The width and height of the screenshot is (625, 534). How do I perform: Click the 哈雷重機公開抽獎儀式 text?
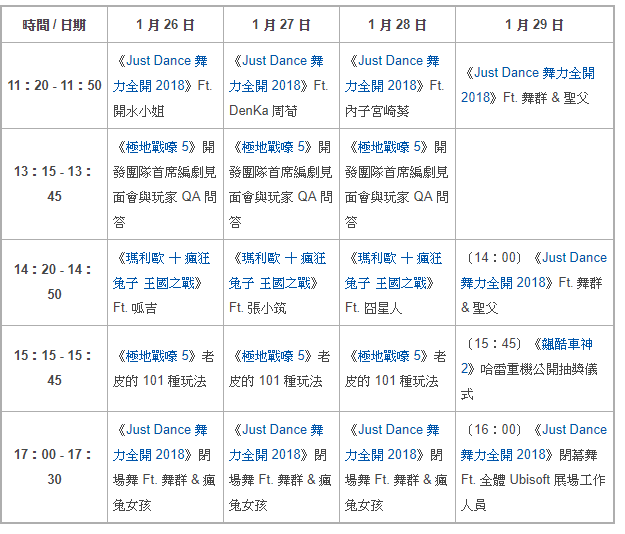(529, 381)
